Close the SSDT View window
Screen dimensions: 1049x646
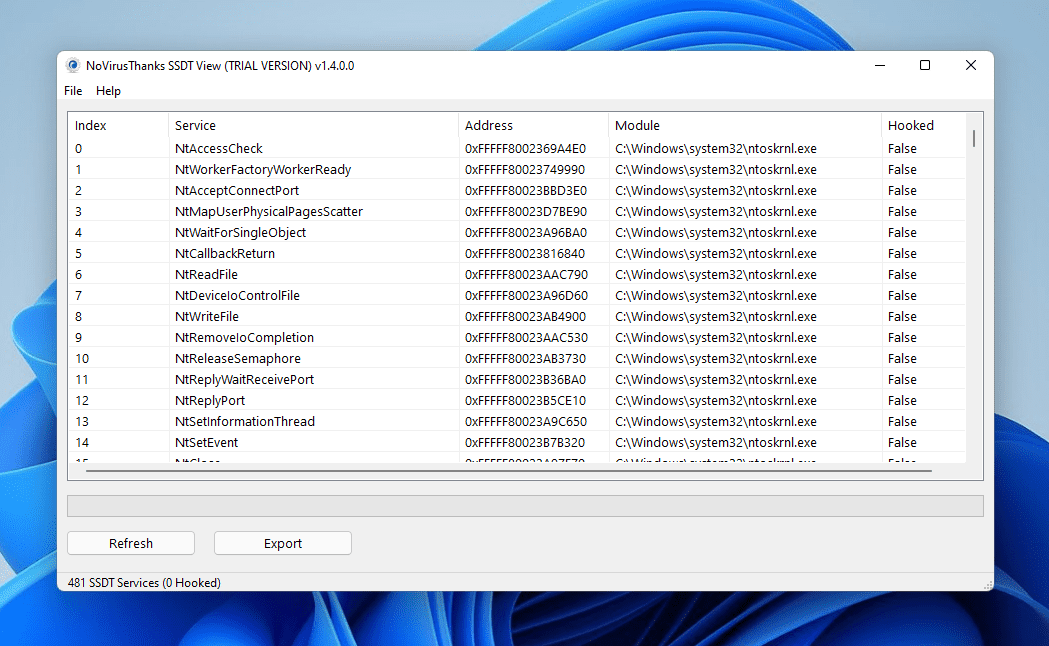[x=971, y=65]
